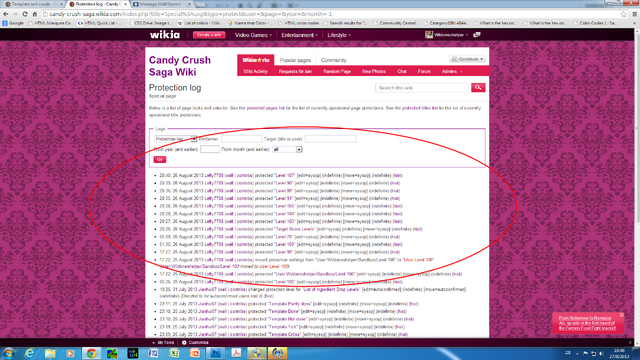Click the Candy Crush Saga Wiki title
This screenshot has height=360, width=640.
(x=180, y=66)
